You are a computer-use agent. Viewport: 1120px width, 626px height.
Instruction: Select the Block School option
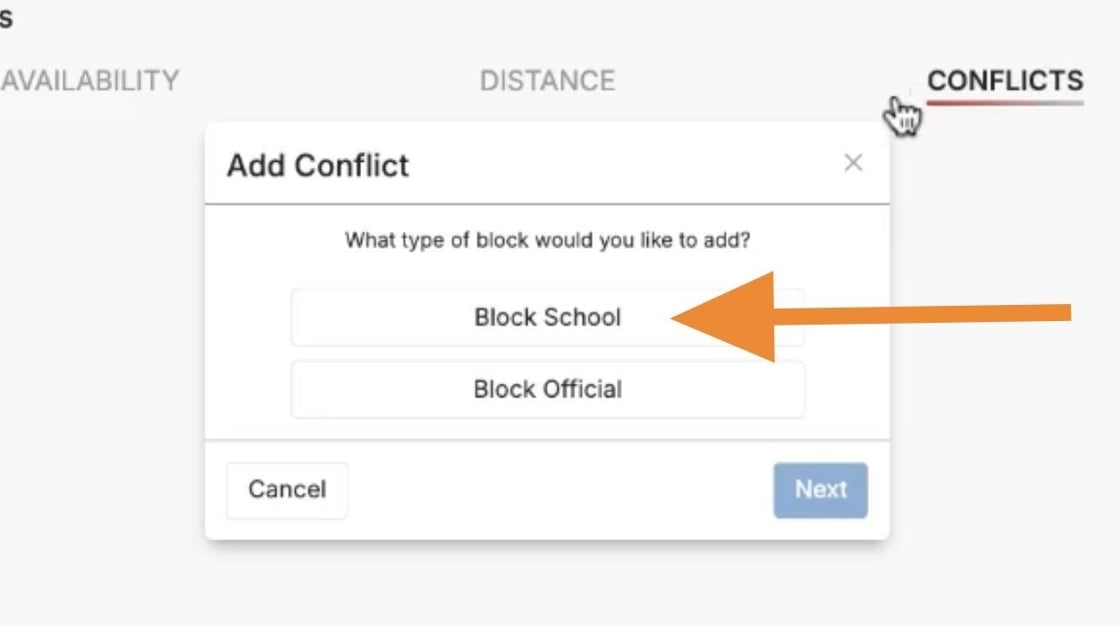[547, 318]
